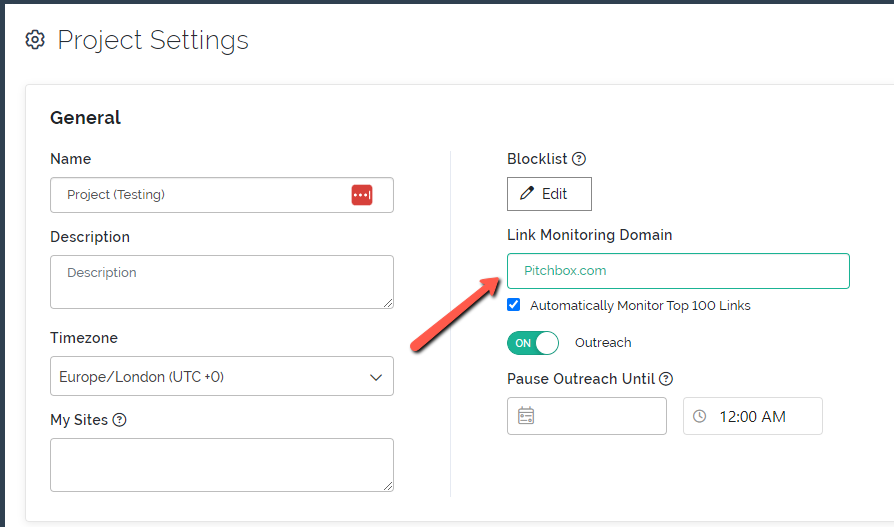Click the Project Settings title text
The height and width of the screenshot is (527, 894).
pos(153,40)
